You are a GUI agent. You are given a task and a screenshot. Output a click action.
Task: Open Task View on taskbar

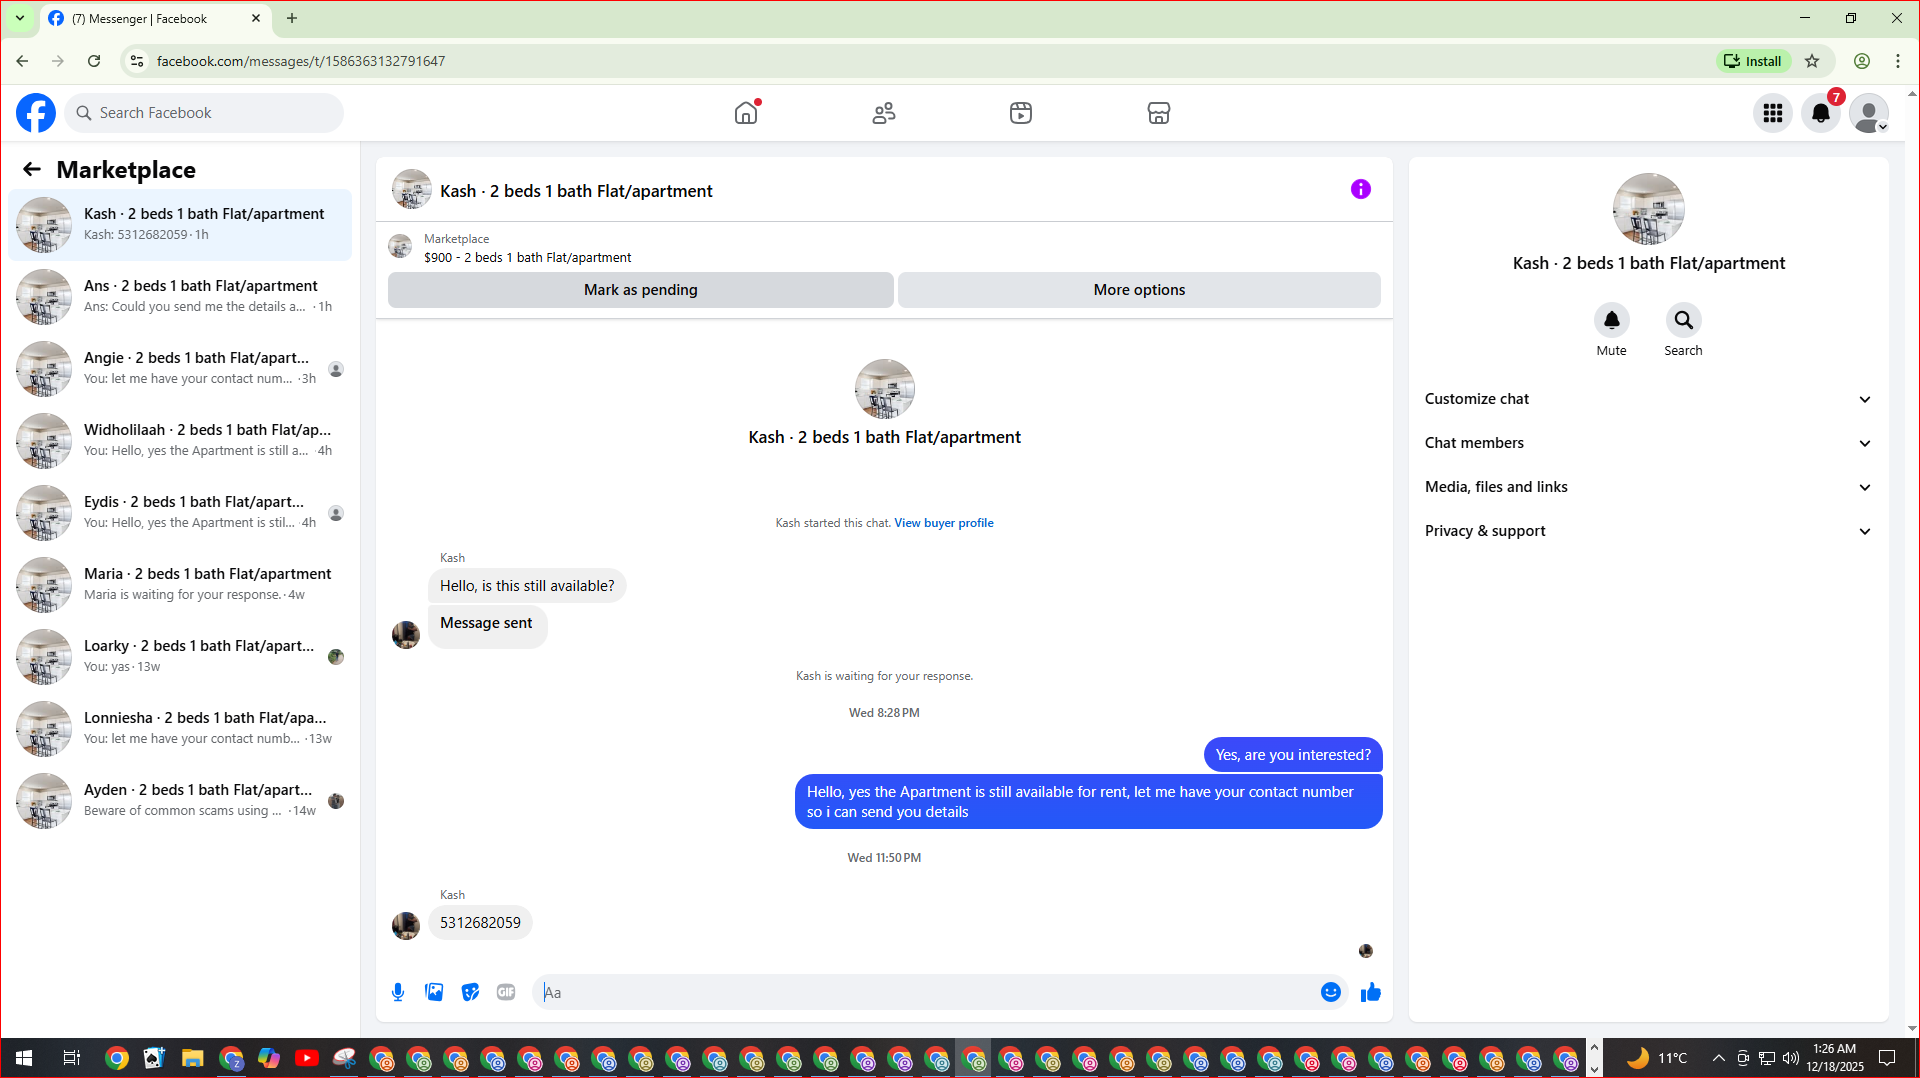(x=71, y=1058)
